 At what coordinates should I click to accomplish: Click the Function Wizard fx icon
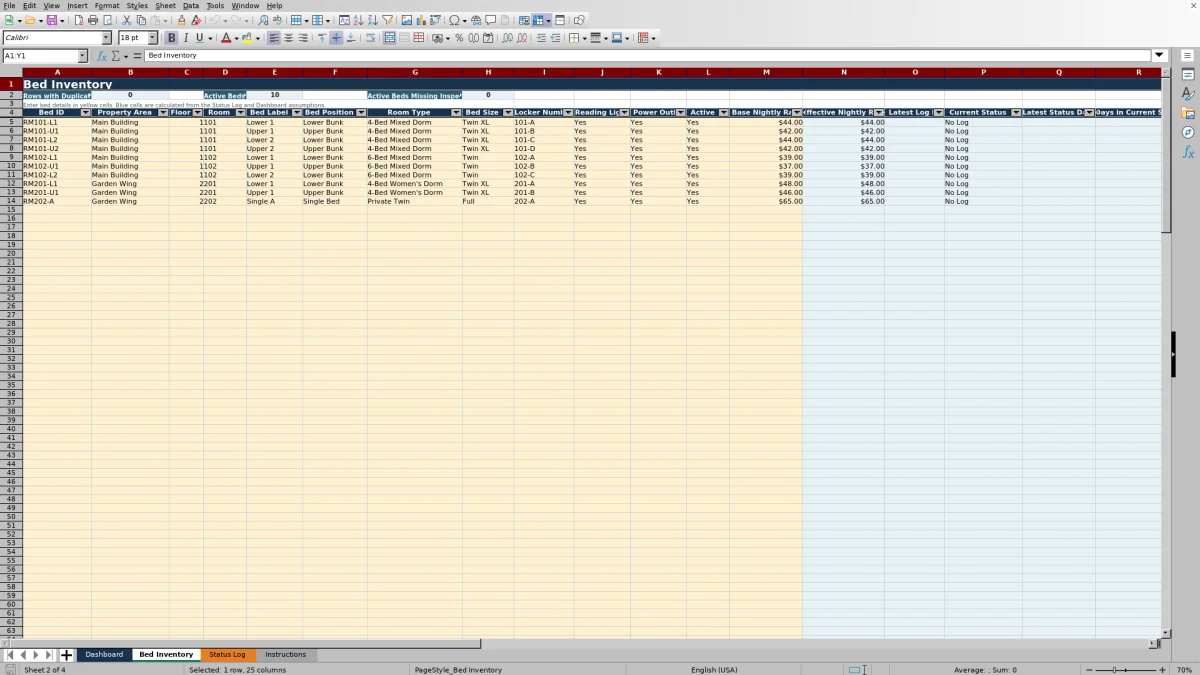102,56
